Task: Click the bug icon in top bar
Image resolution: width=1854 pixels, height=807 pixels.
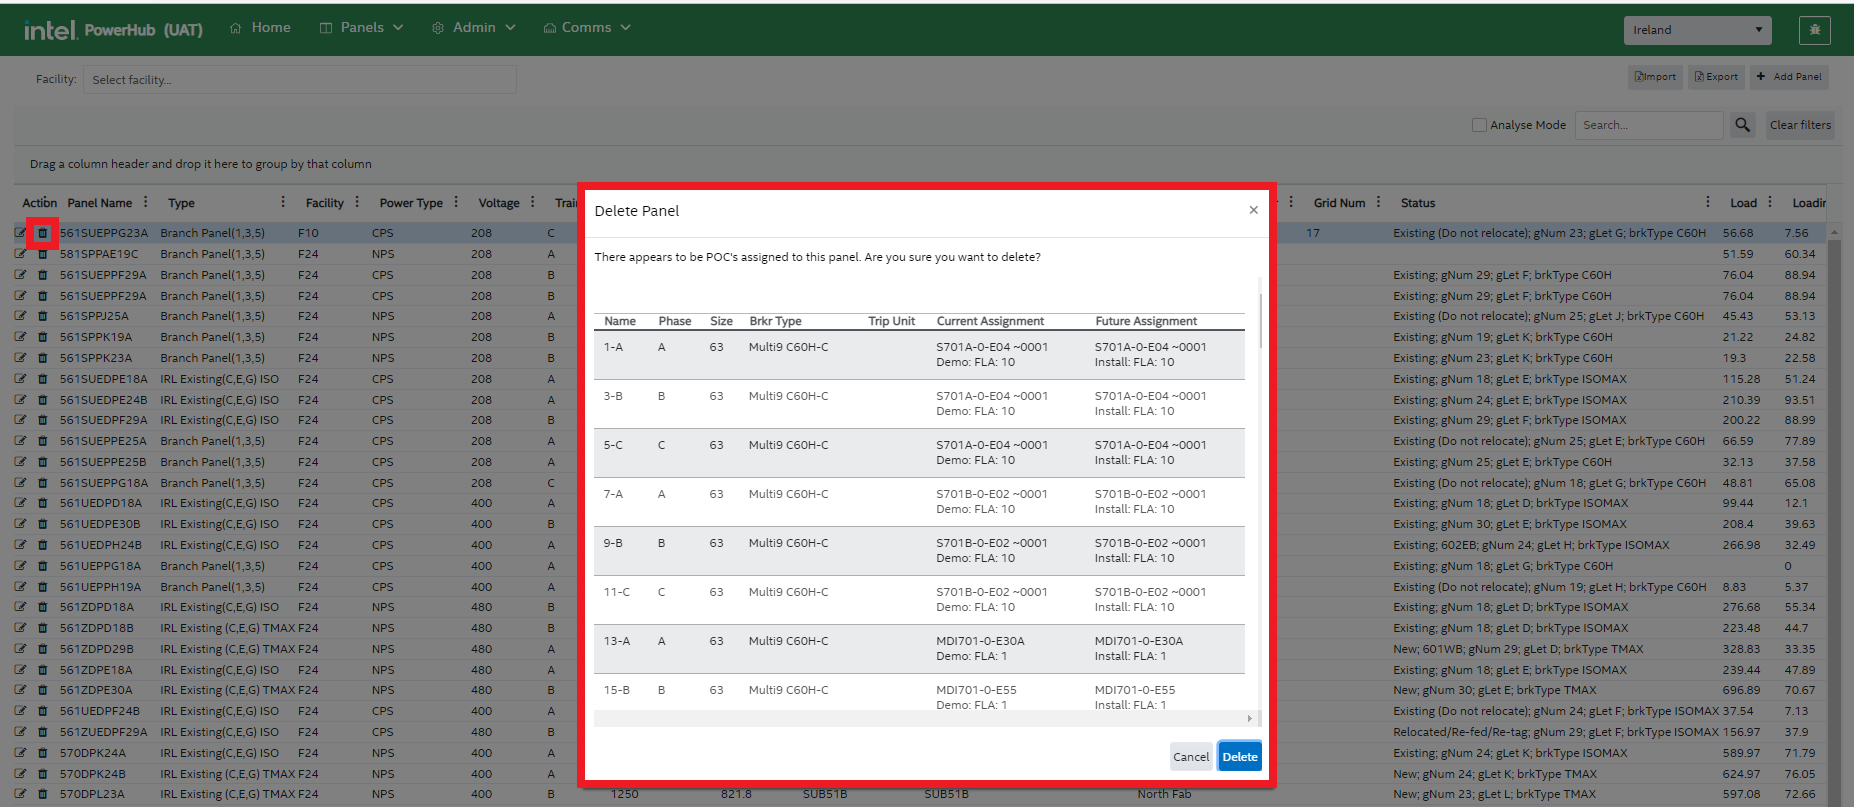Action: [x=1814, y=30]
